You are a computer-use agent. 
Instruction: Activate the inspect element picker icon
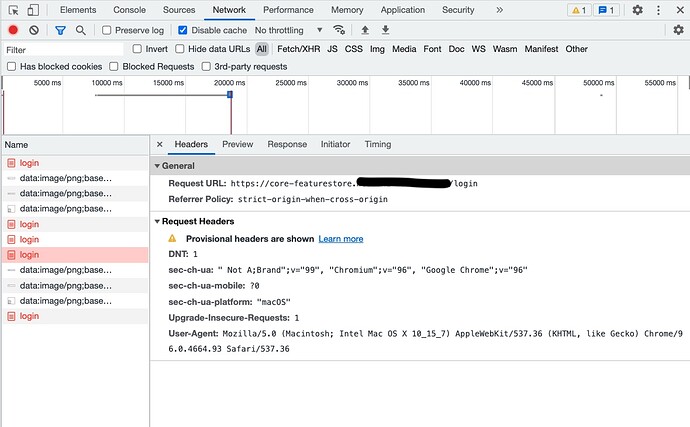point(14,10)
